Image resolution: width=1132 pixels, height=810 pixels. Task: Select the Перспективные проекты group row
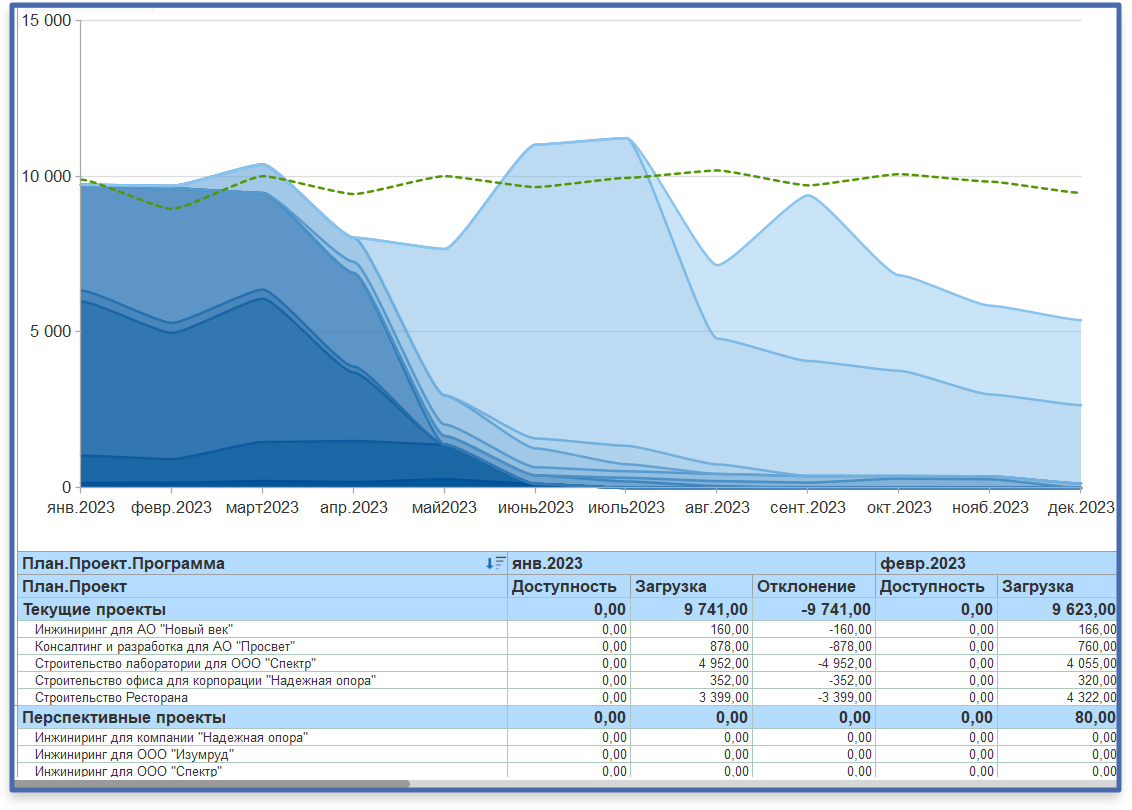tap(567, 718)
